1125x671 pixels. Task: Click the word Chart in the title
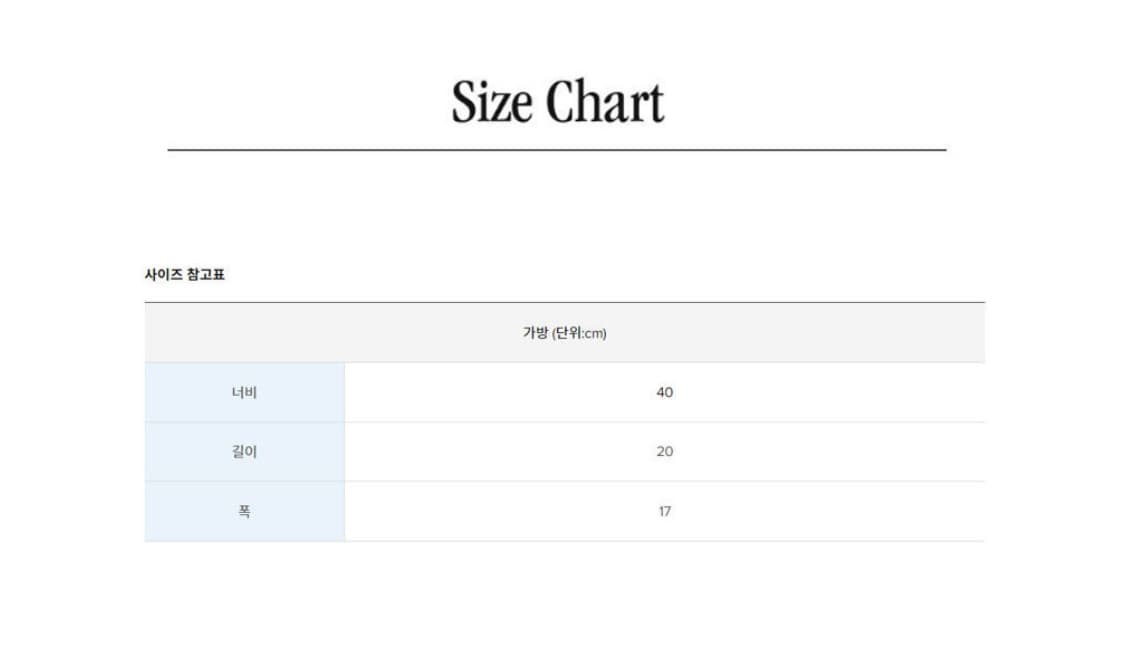(x=605, y=102)
